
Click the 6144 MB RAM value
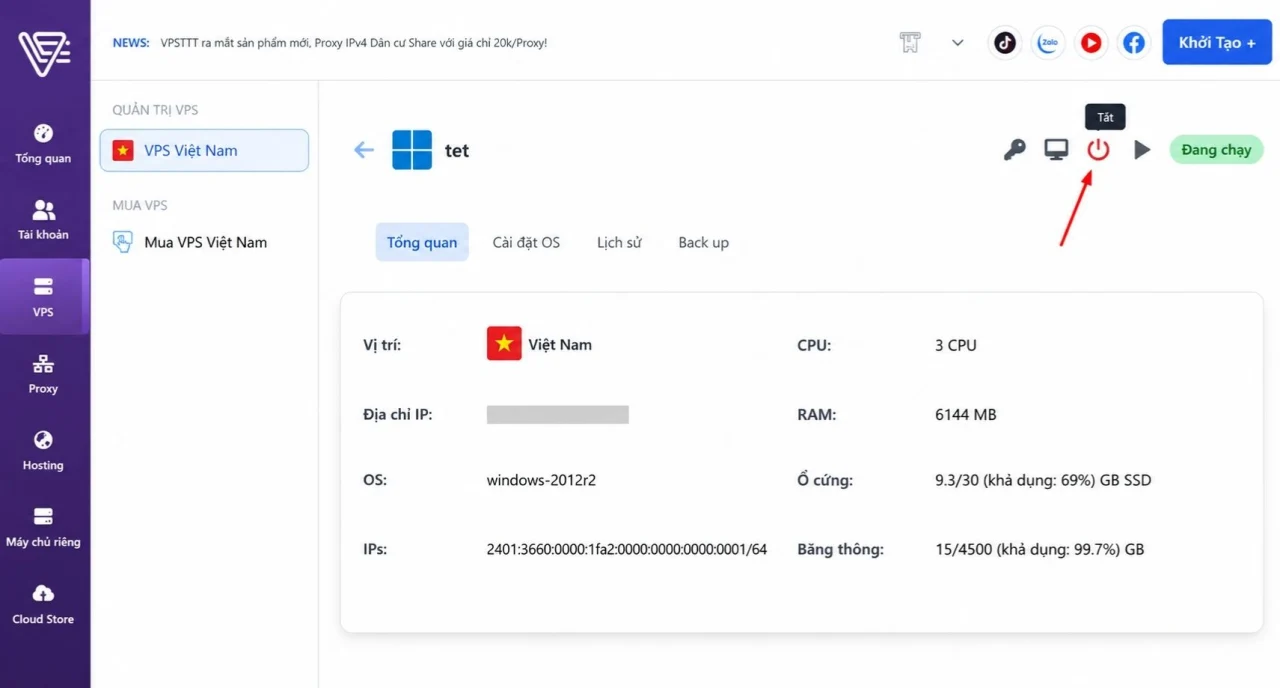(x=966, y=414)
